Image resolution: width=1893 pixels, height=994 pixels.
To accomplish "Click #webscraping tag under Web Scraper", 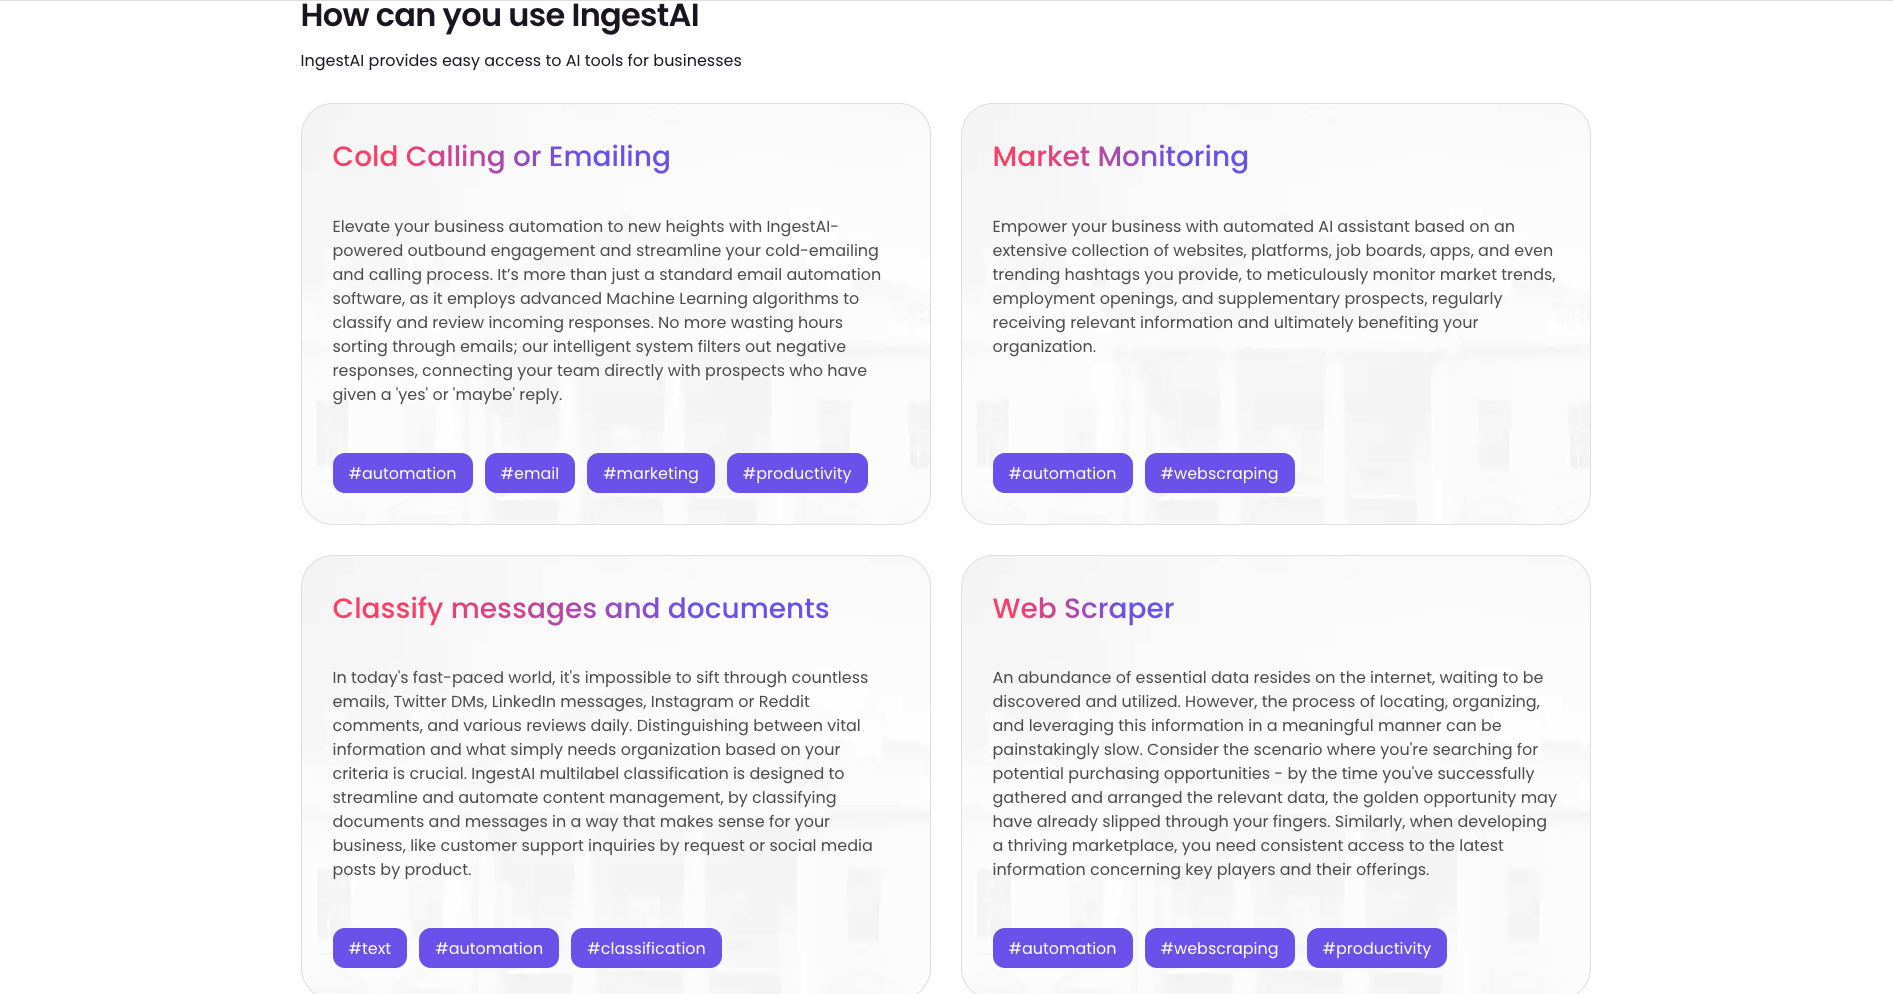I will point(1219,948).
